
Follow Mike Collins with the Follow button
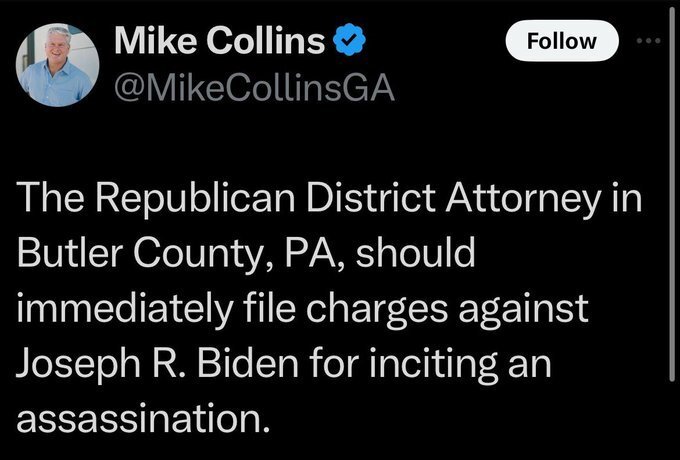pyautogui.click(x=562, y=41)
